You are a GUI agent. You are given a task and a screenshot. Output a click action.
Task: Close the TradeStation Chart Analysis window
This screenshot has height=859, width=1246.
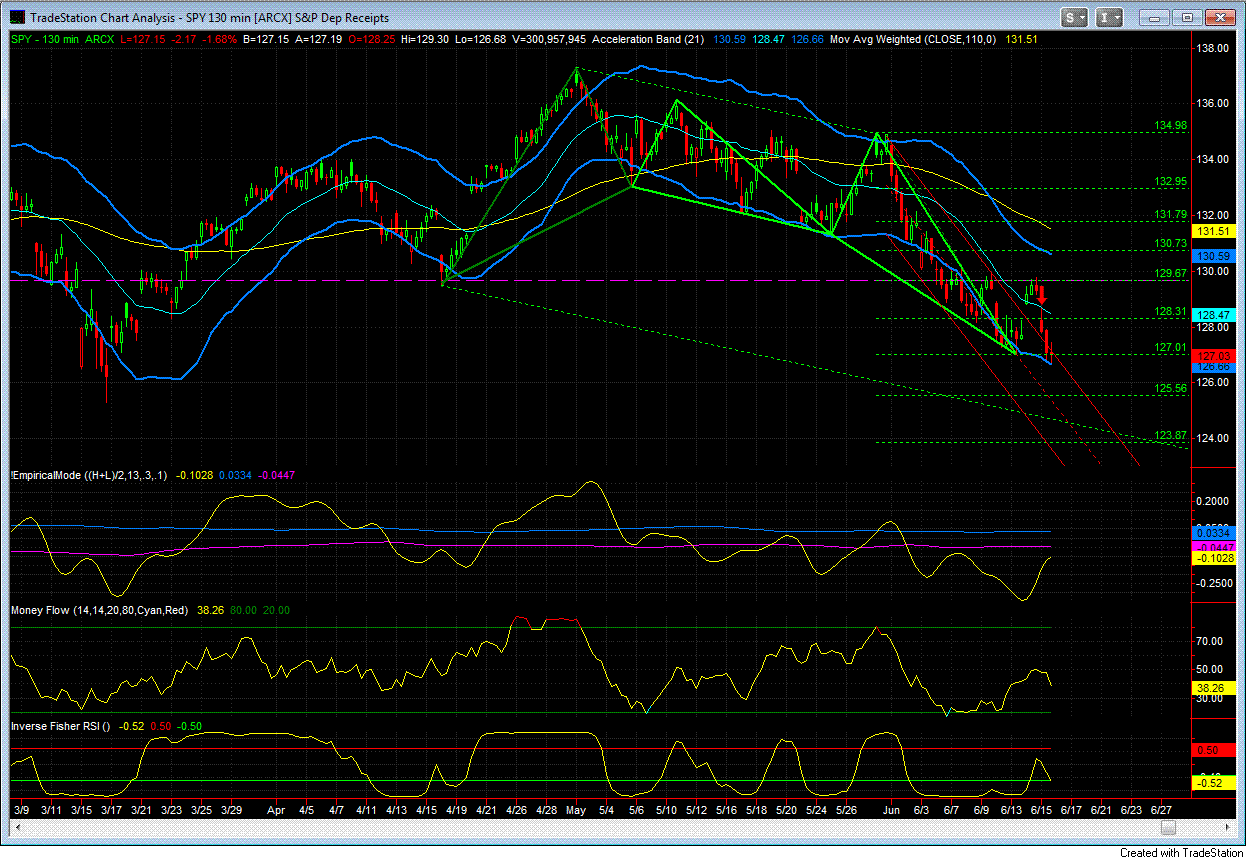click(1220, 17)
